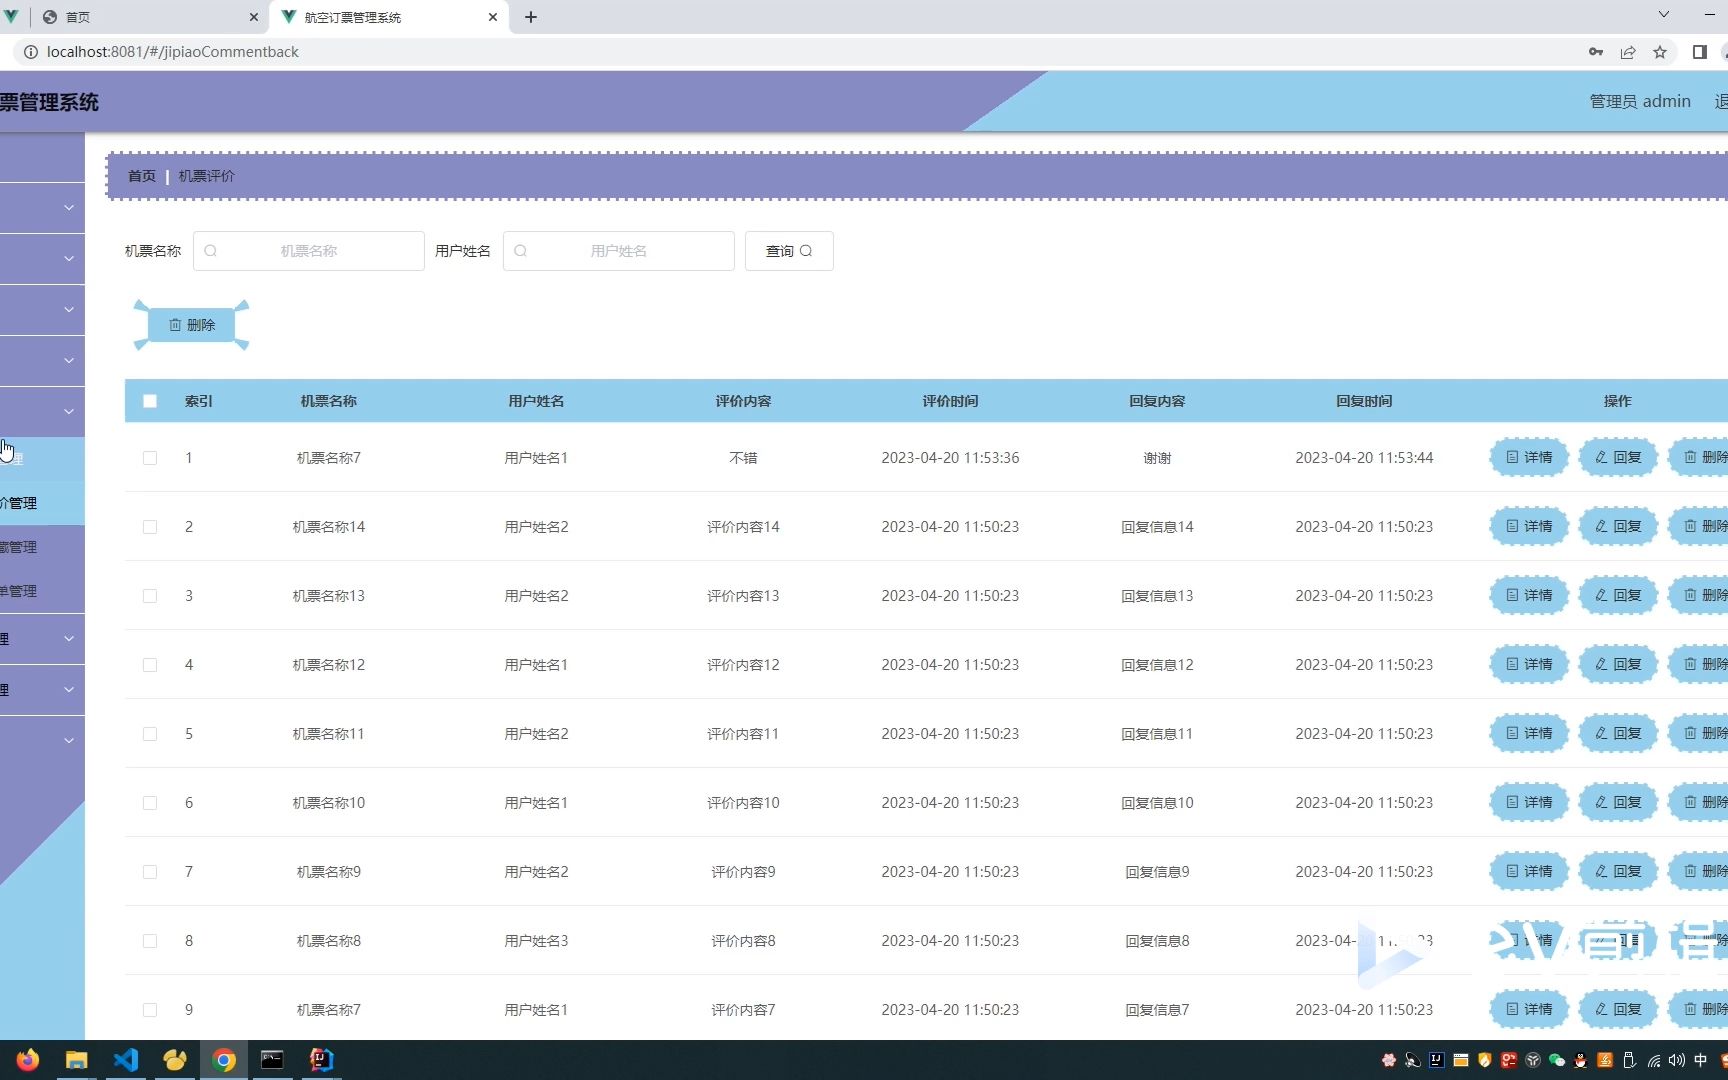This screenshot has width=1728, height=1080.
Task: Check row 1 checkbox for 机票名称7
Action: click(x=150, y=458)
